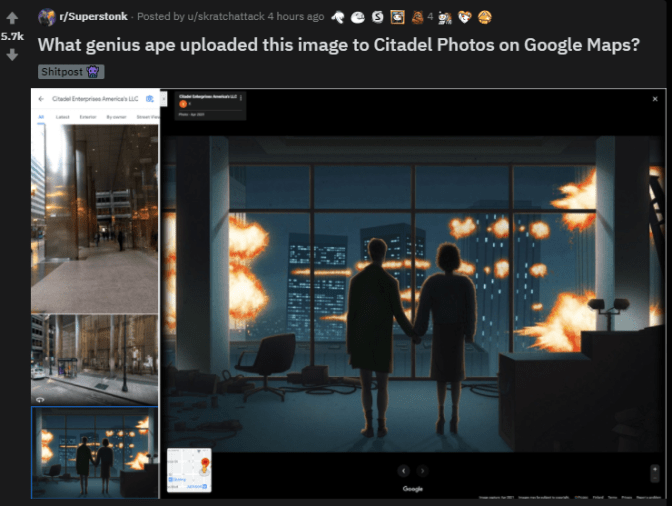The image size is (672, 506).
Task: Upvote the Superstonk post
Action: pyautogui.click(x=12, y=18)
